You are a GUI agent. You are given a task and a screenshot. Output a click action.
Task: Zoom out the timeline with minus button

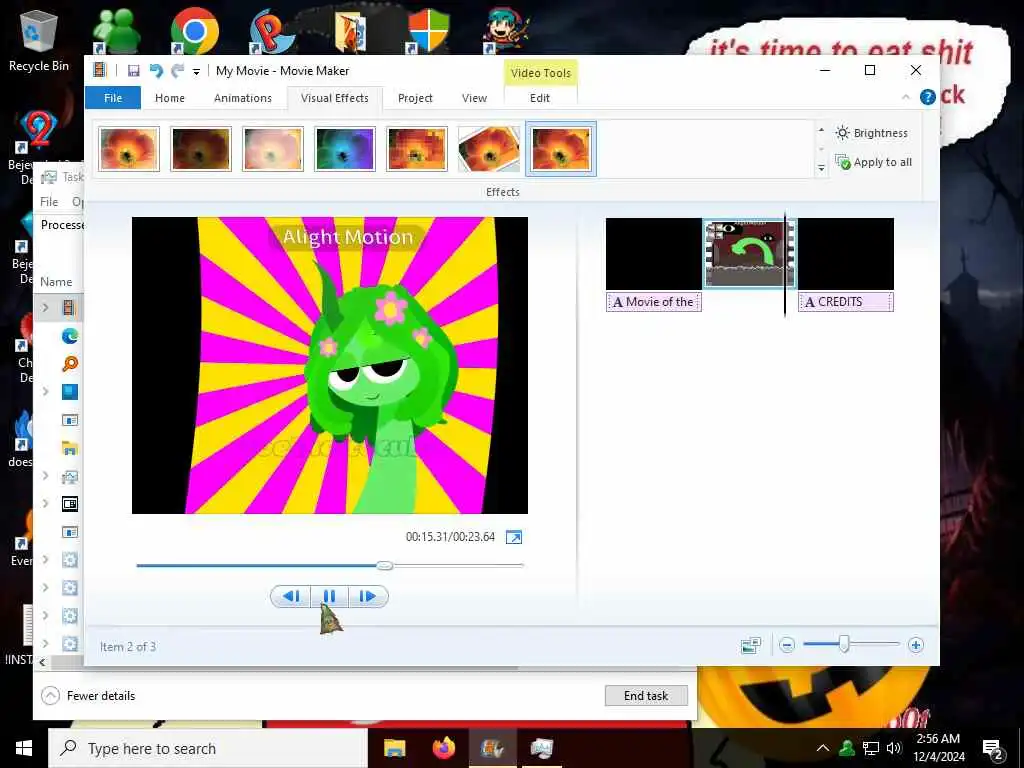787,645
